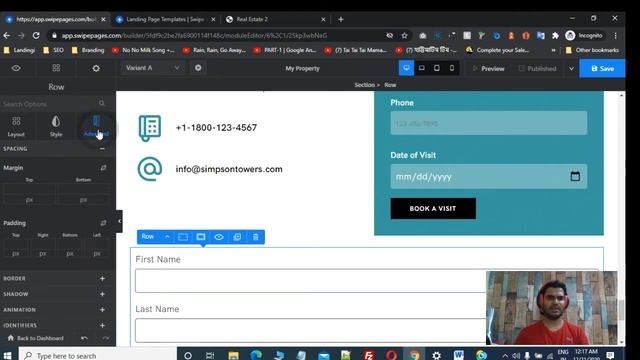Click the Section breadcrumb

coord(364,85)
